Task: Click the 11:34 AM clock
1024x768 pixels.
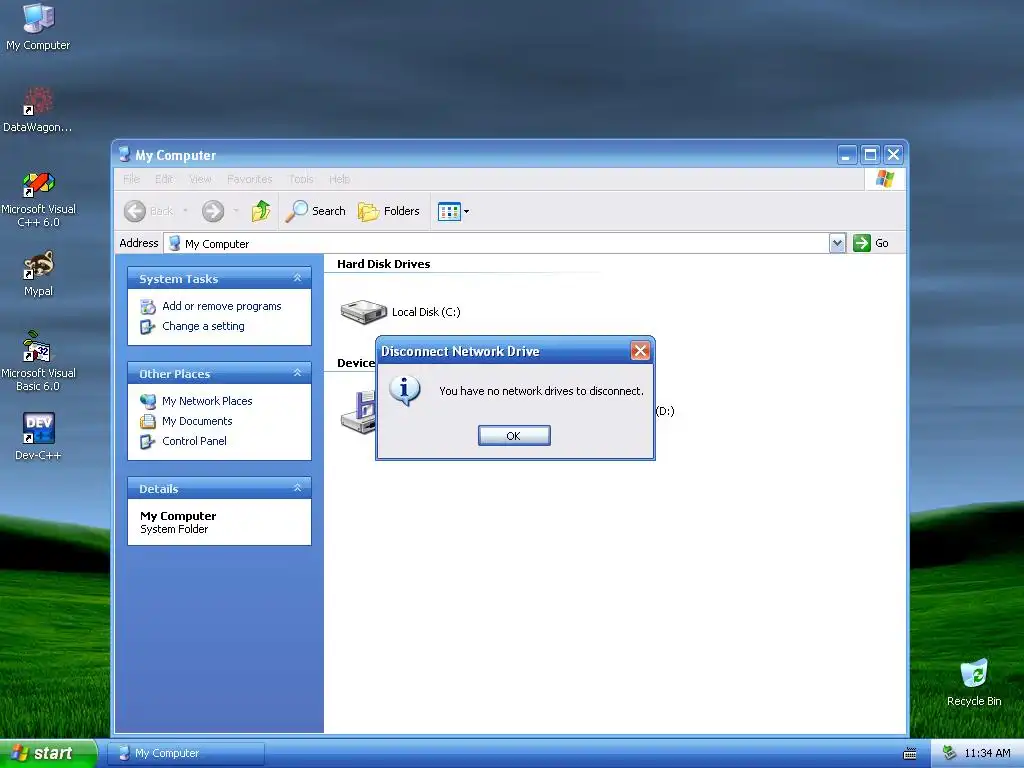Action: 987,753
